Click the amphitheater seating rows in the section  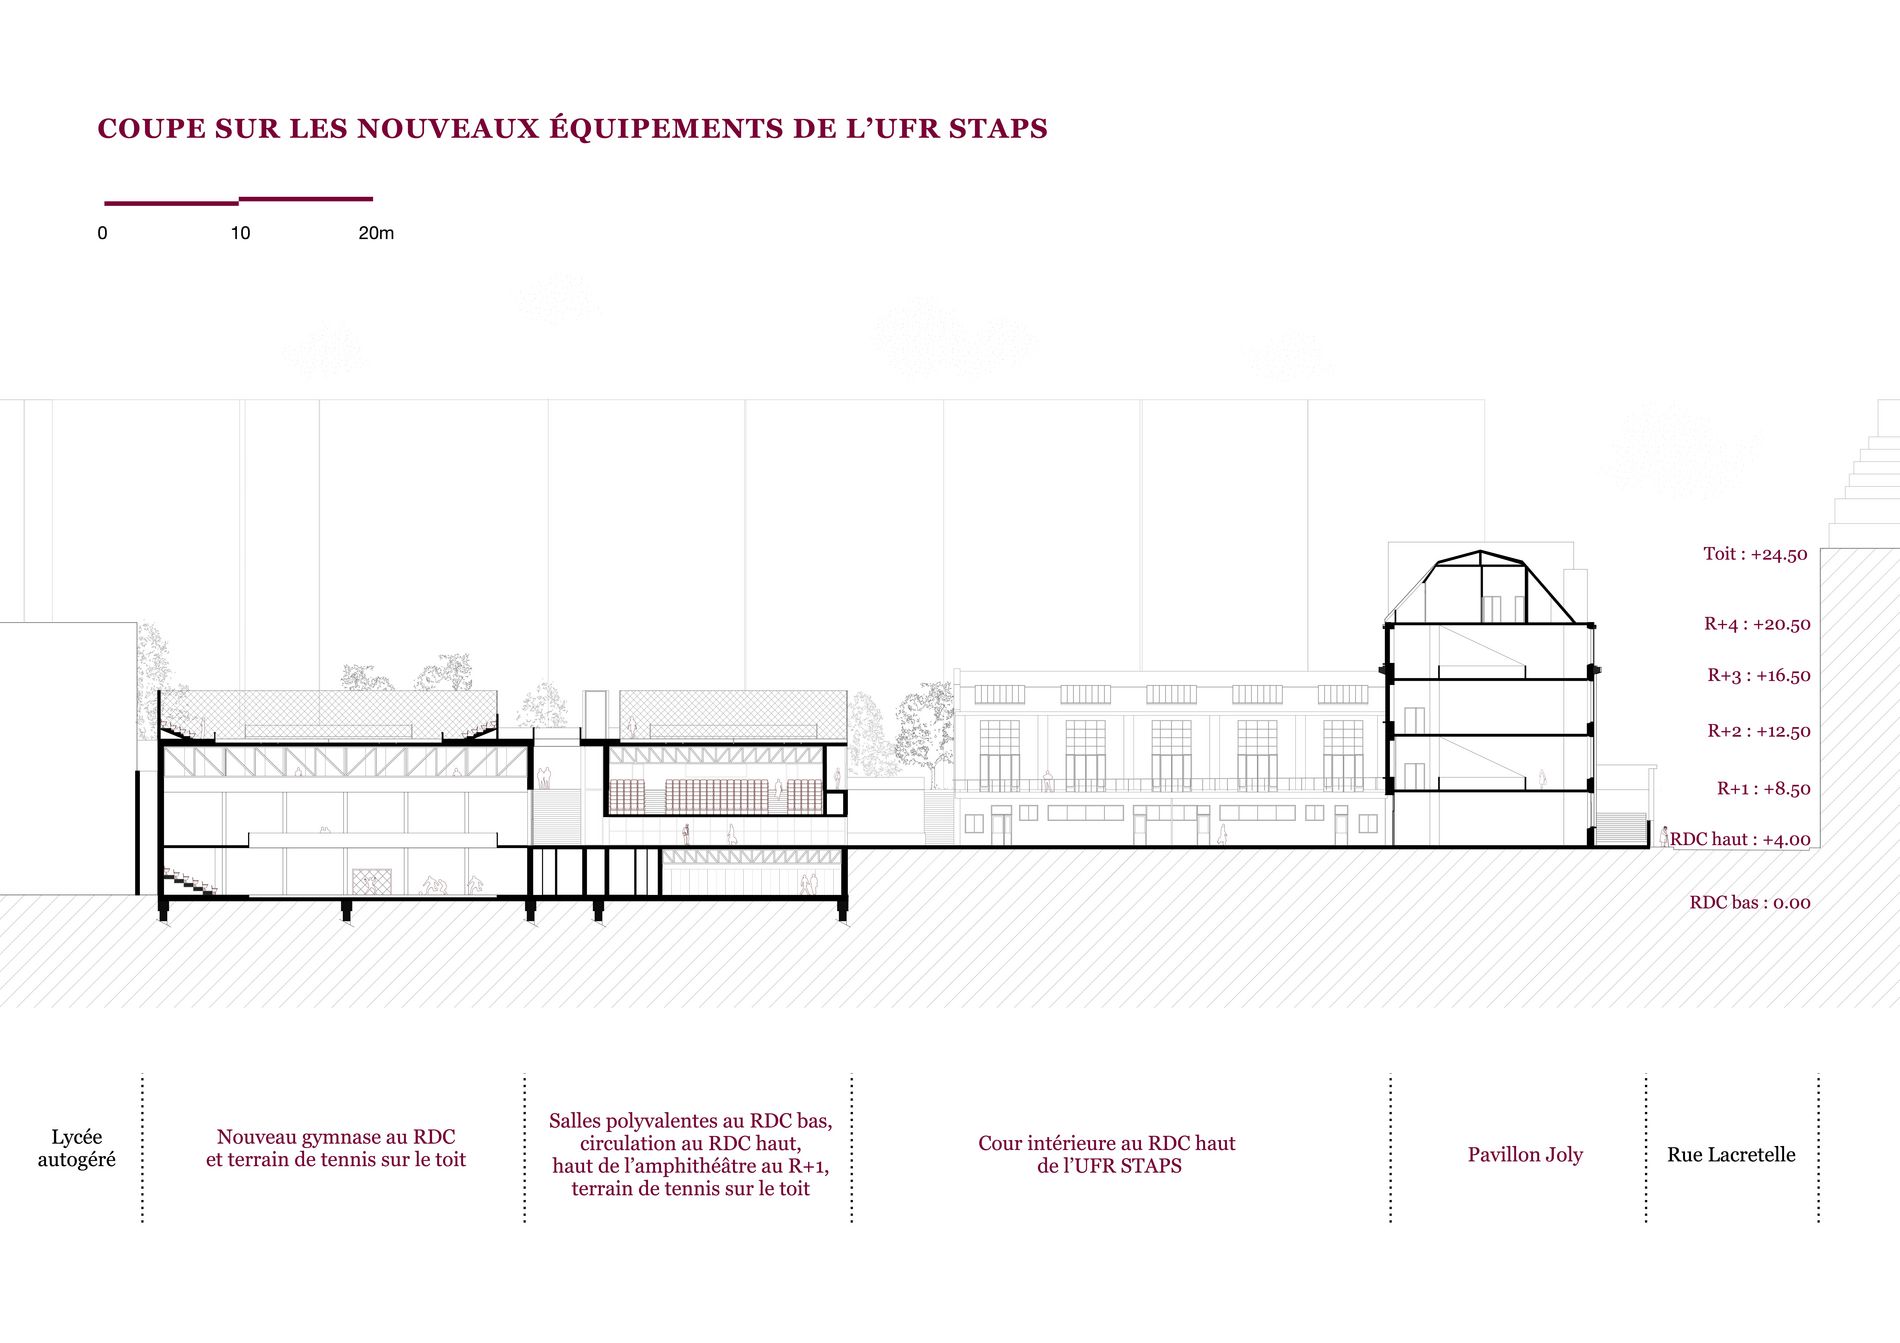716,796
